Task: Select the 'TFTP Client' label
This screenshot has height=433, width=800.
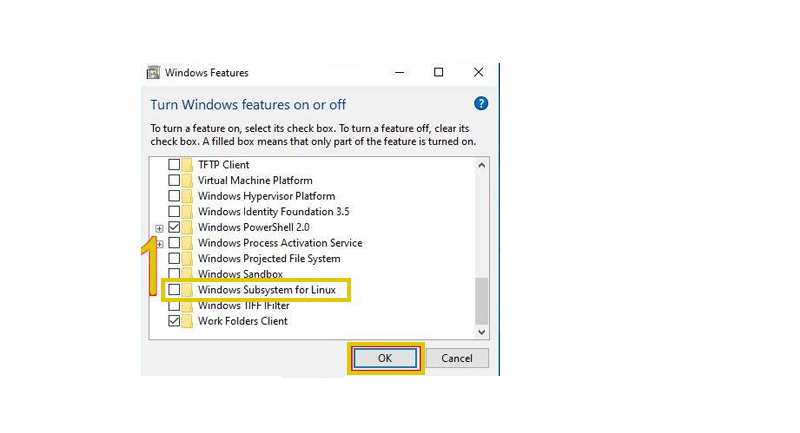Action: [x=223, y=165]
